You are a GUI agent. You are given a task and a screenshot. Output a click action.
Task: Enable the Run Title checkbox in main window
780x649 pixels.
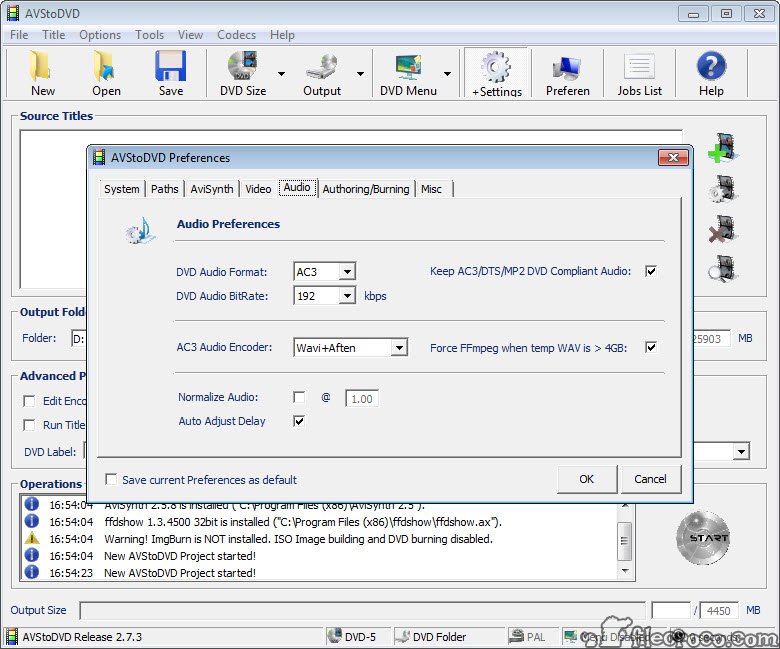(29, 425)
